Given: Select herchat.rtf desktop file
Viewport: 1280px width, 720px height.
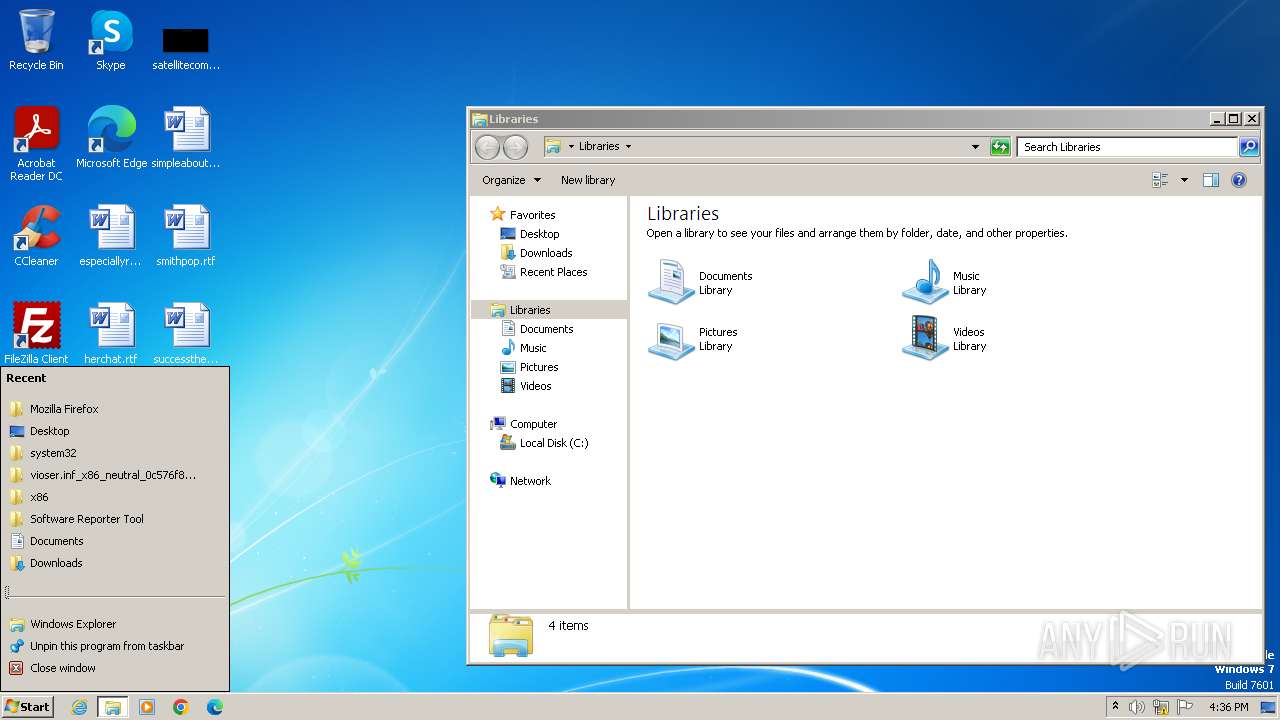Looking at the screenshot, I should 110,334.
